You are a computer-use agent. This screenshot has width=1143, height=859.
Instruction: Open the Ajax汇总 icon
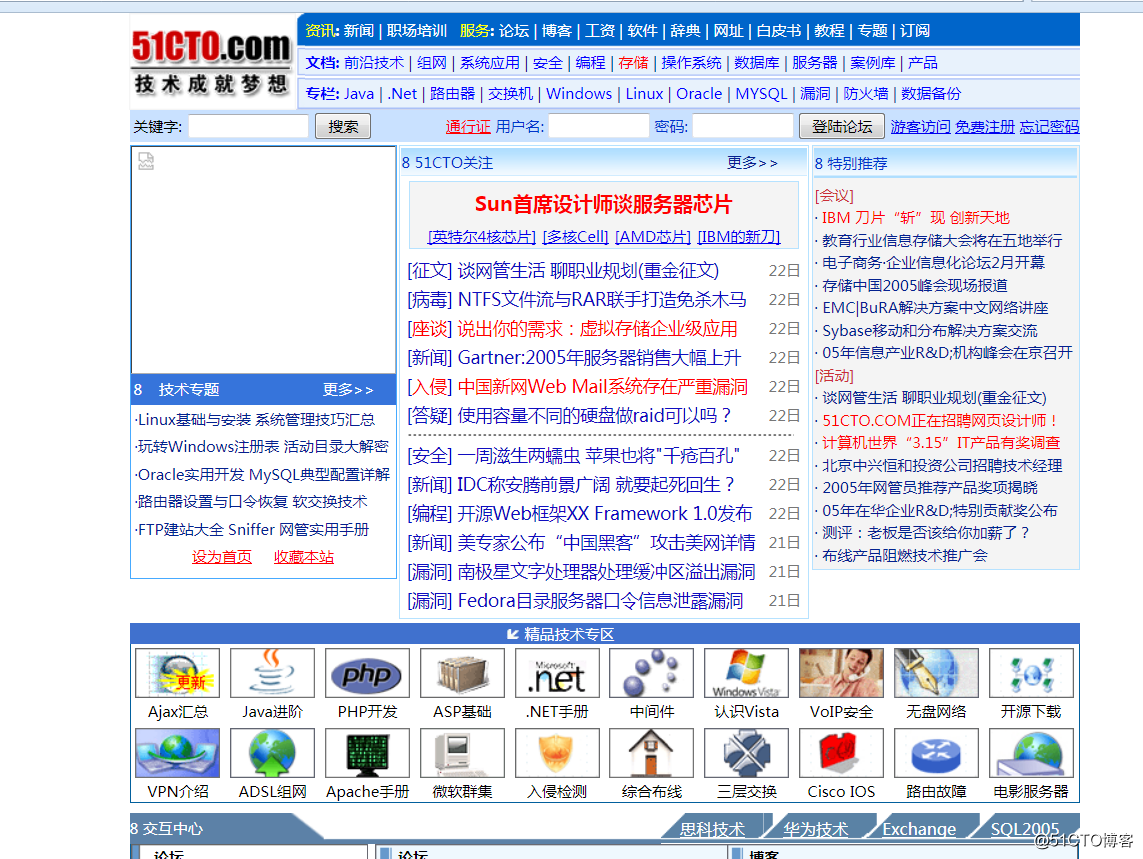(x=178, y=673)
